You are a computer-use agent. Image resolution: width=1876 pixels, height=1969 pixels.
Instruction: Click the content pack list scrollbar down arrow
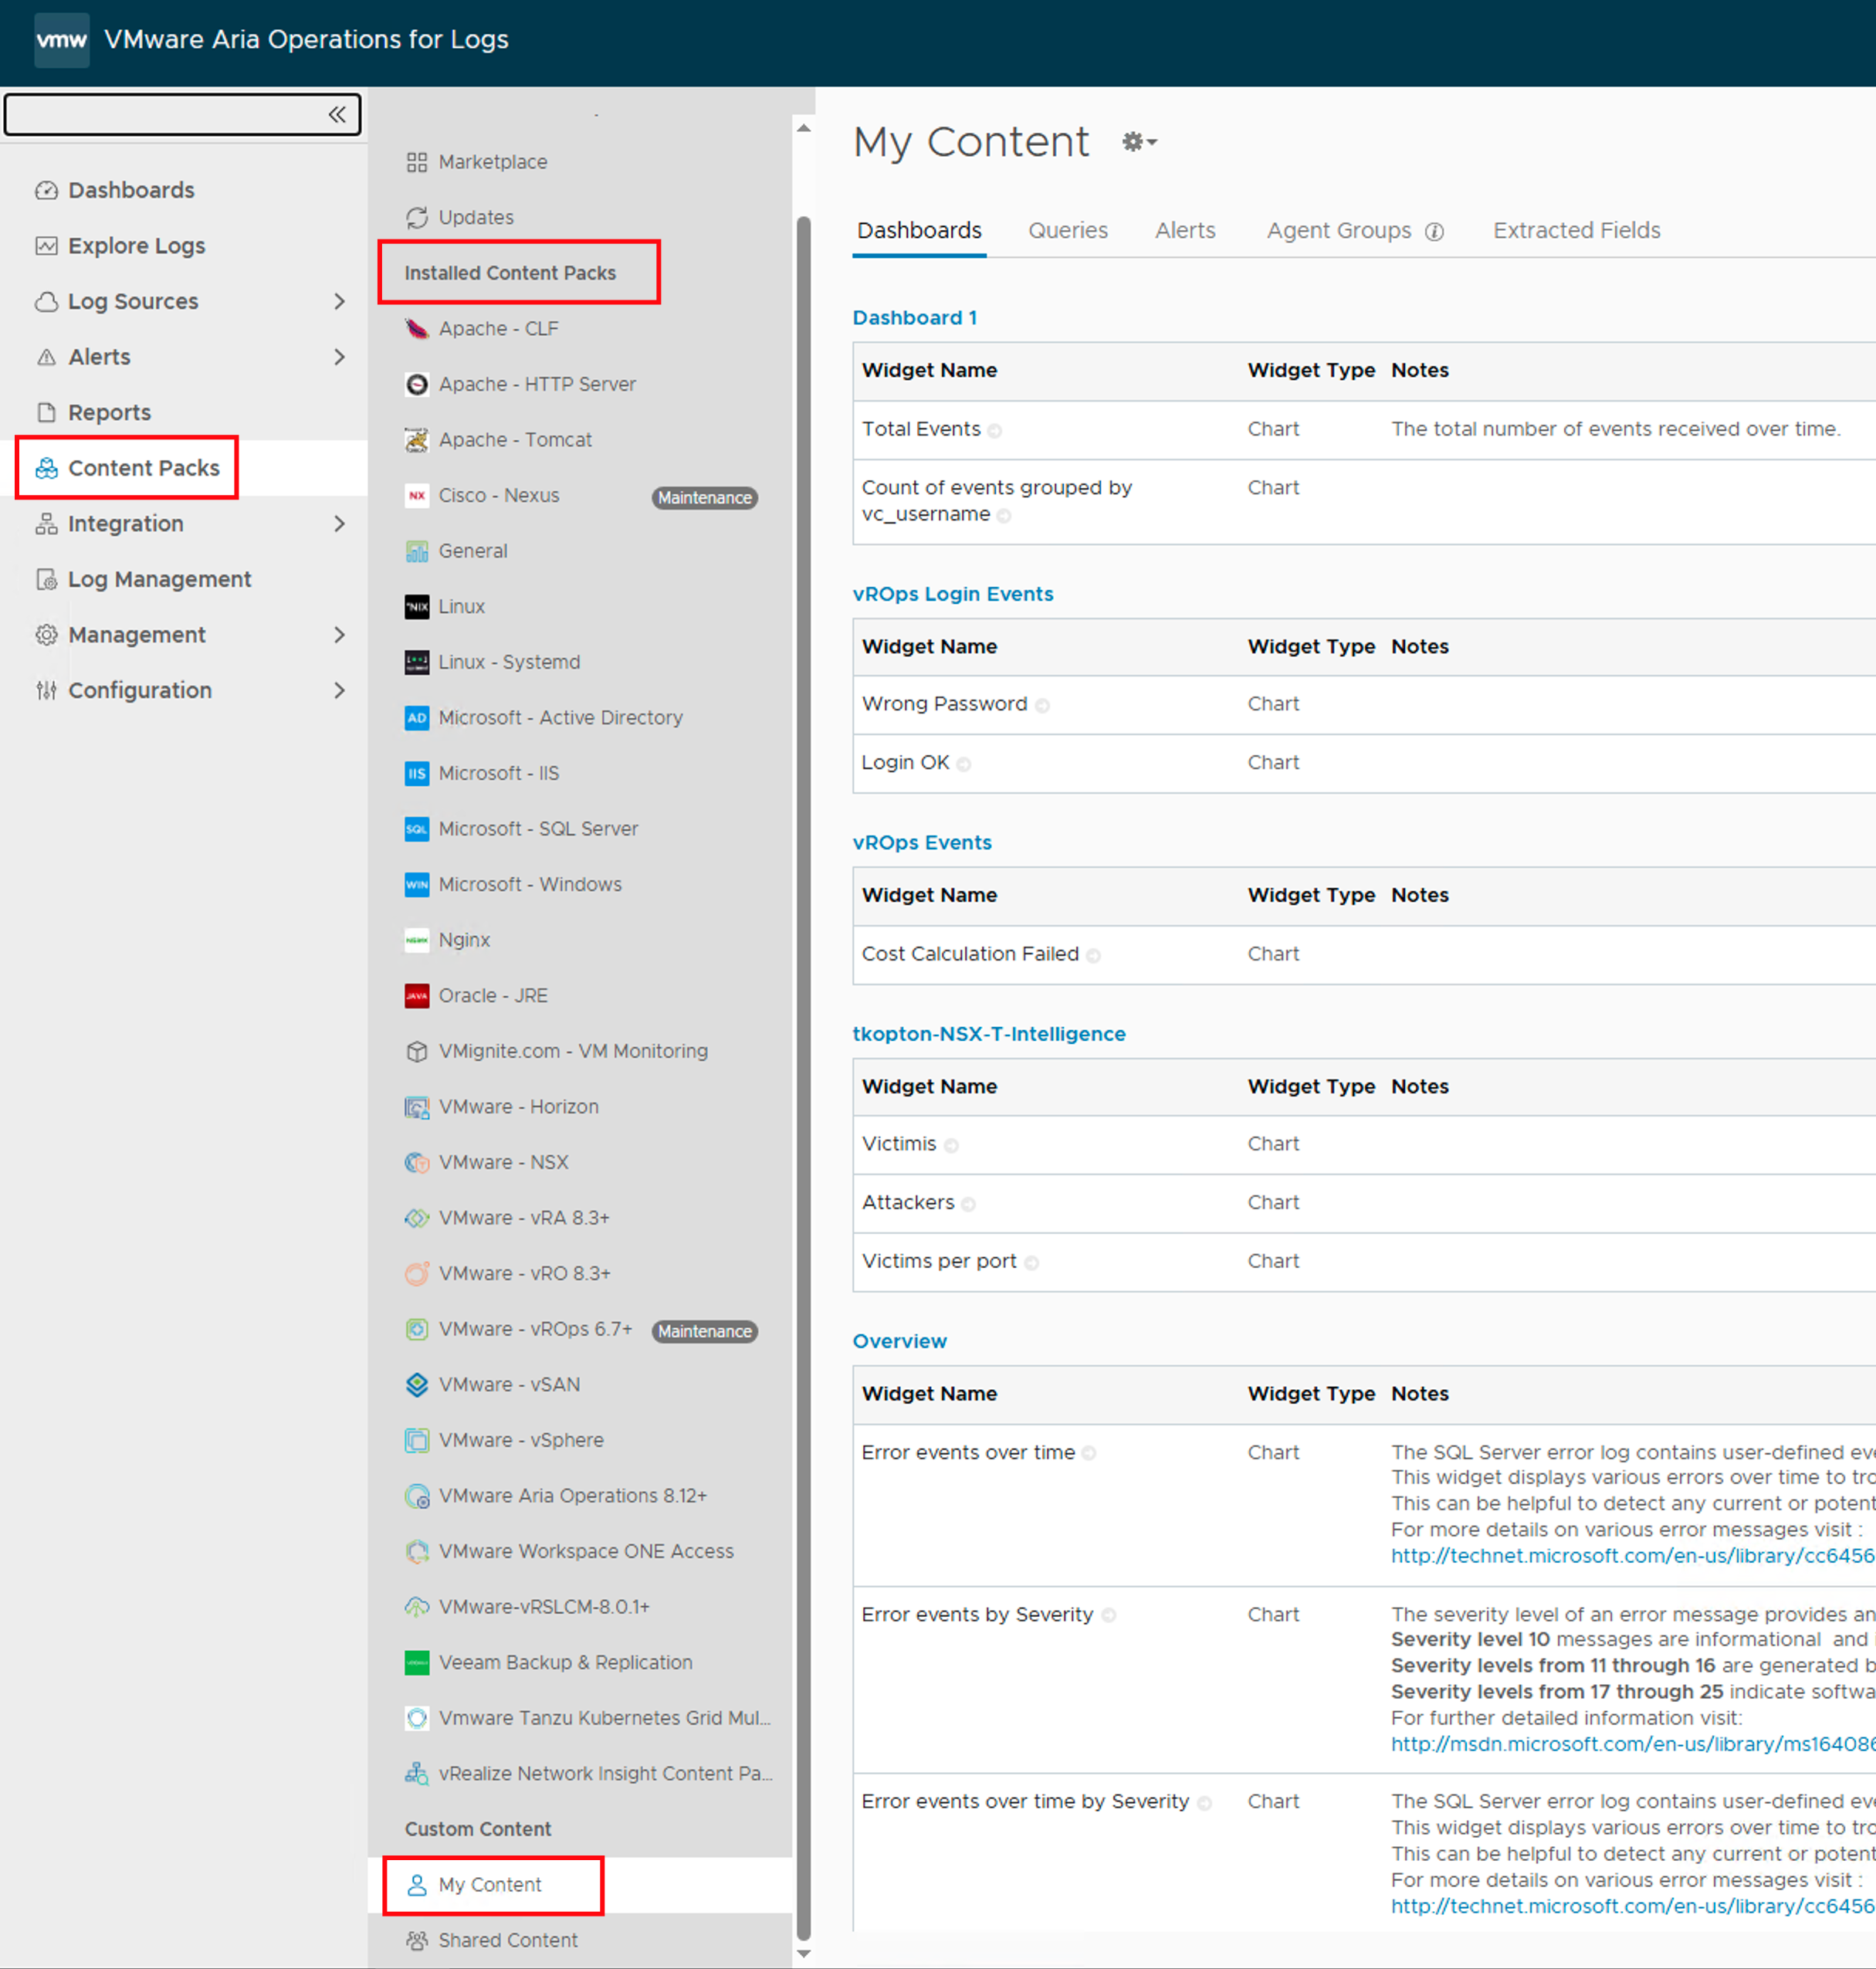803,1953
